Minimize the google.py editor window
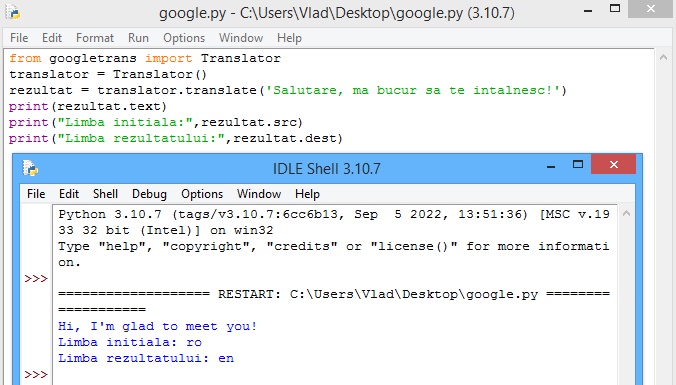676x385 pixels. pos(588,10)
